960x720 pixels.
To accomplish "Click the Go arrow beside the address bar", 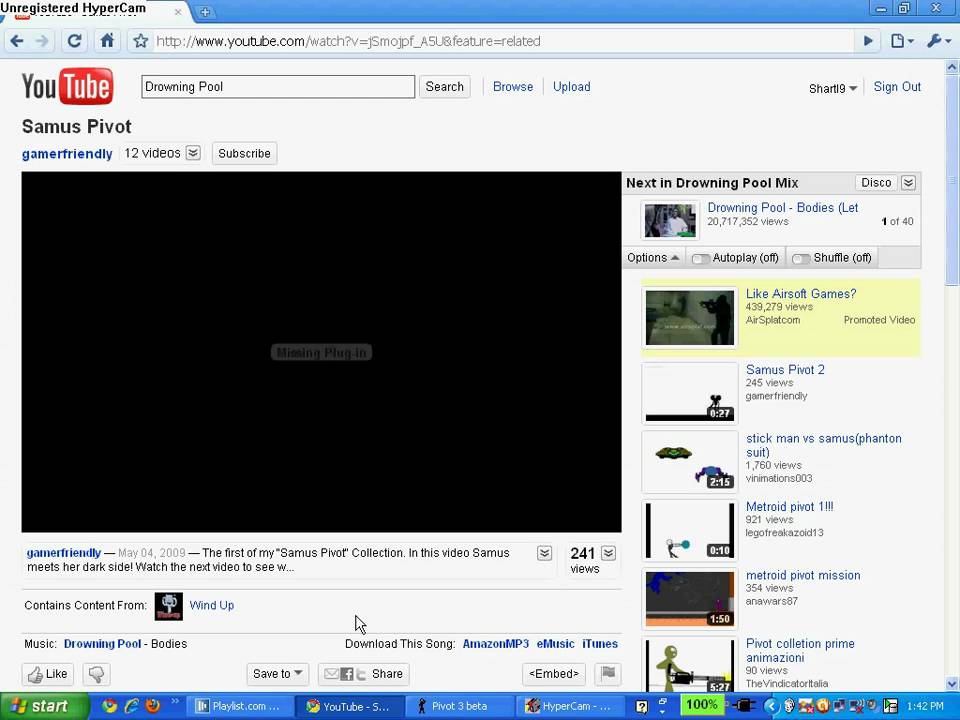I will (868, 41).
